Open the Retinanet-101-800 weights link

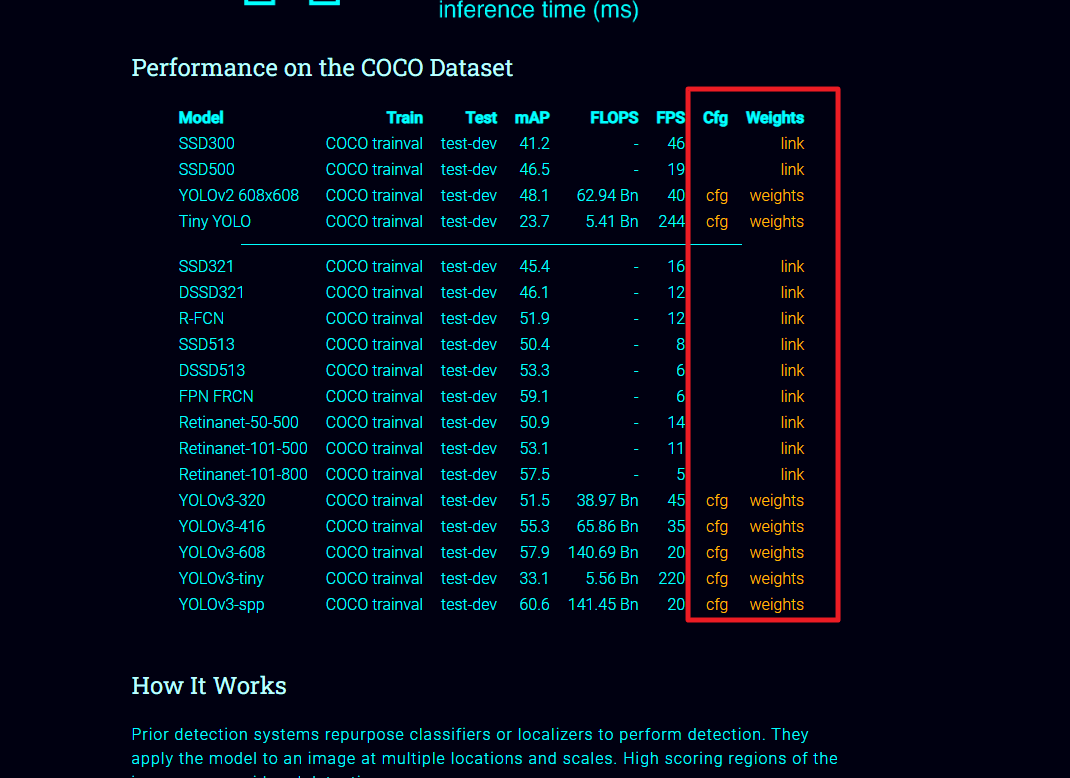click(792, 474)
